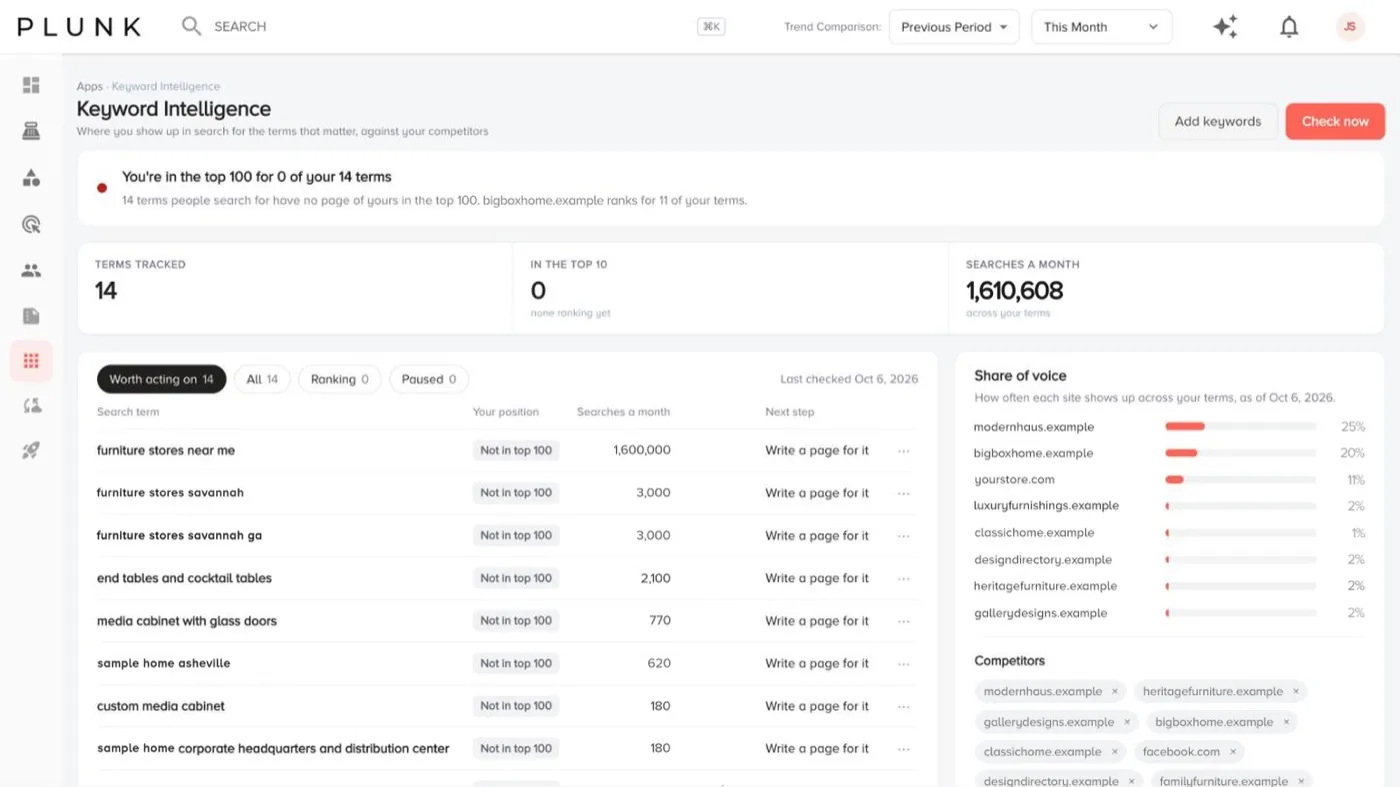Click the rocket icon in the sidebar

tap(31, 451)
